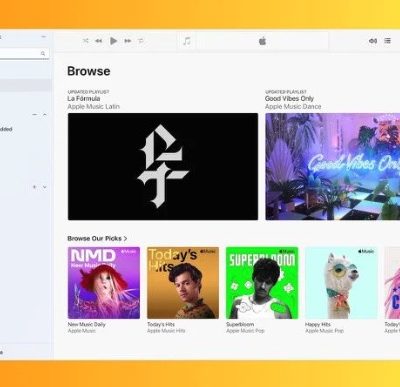Screen dimensions: 400x387
Task: Click the Apple logo in now-playing bar
Action: 262,41
